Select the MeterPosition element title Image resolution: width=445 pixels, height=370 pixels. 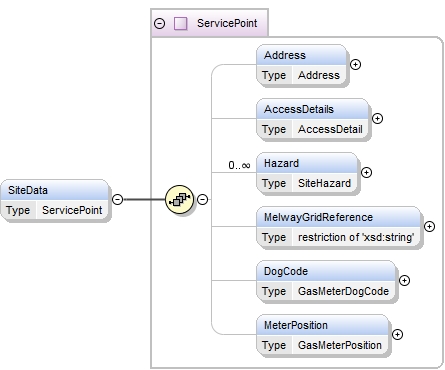pyautogui.click(x=296, y=325)
